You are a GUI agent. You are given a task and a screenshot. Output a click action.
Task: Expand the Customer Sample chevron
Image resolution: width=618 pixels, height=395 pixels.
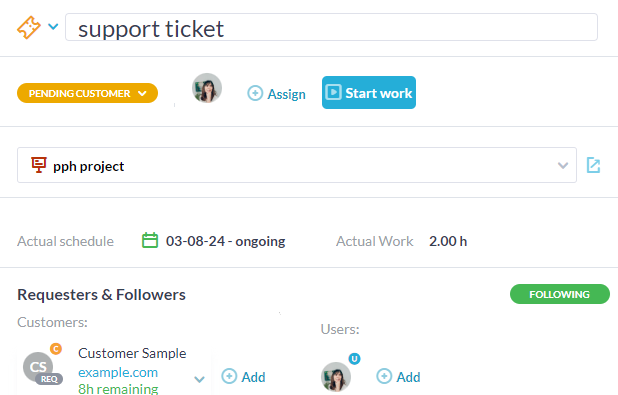tap(199, 379)
